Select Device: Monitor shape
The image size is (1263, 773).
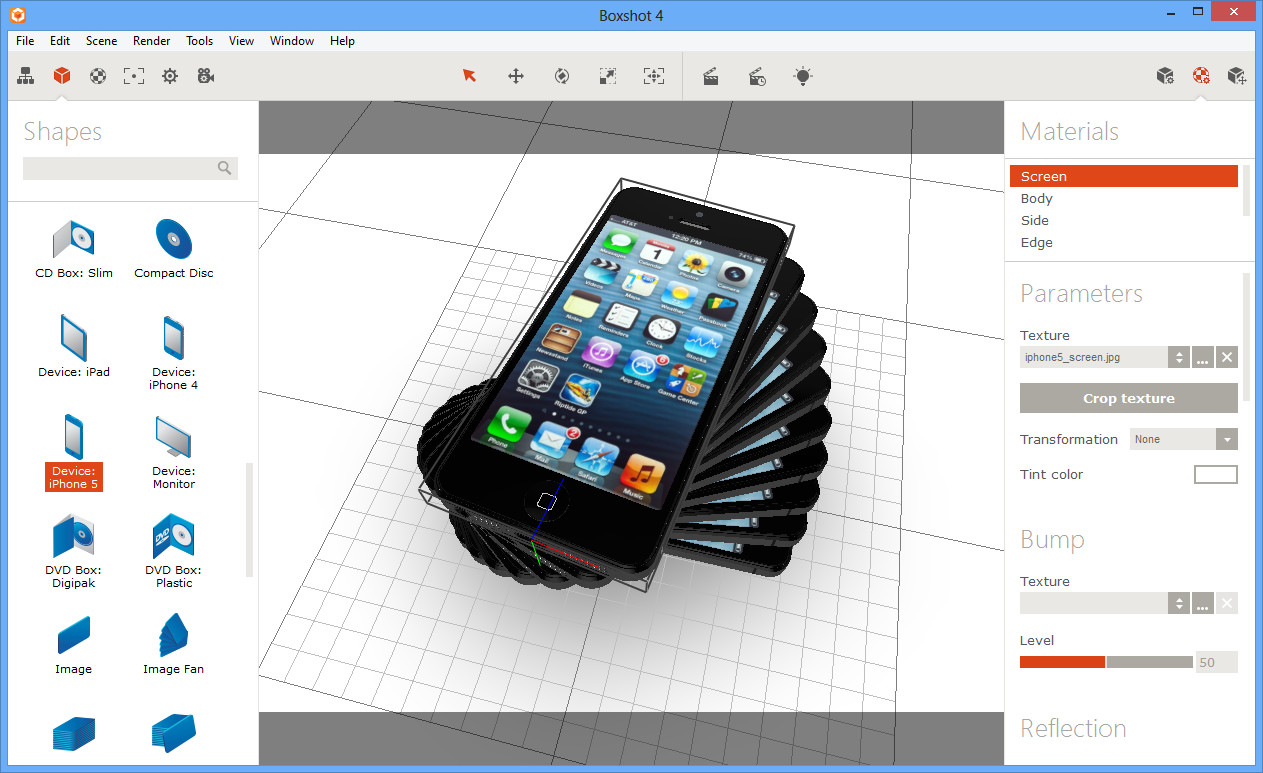click(x=174, y=452)
